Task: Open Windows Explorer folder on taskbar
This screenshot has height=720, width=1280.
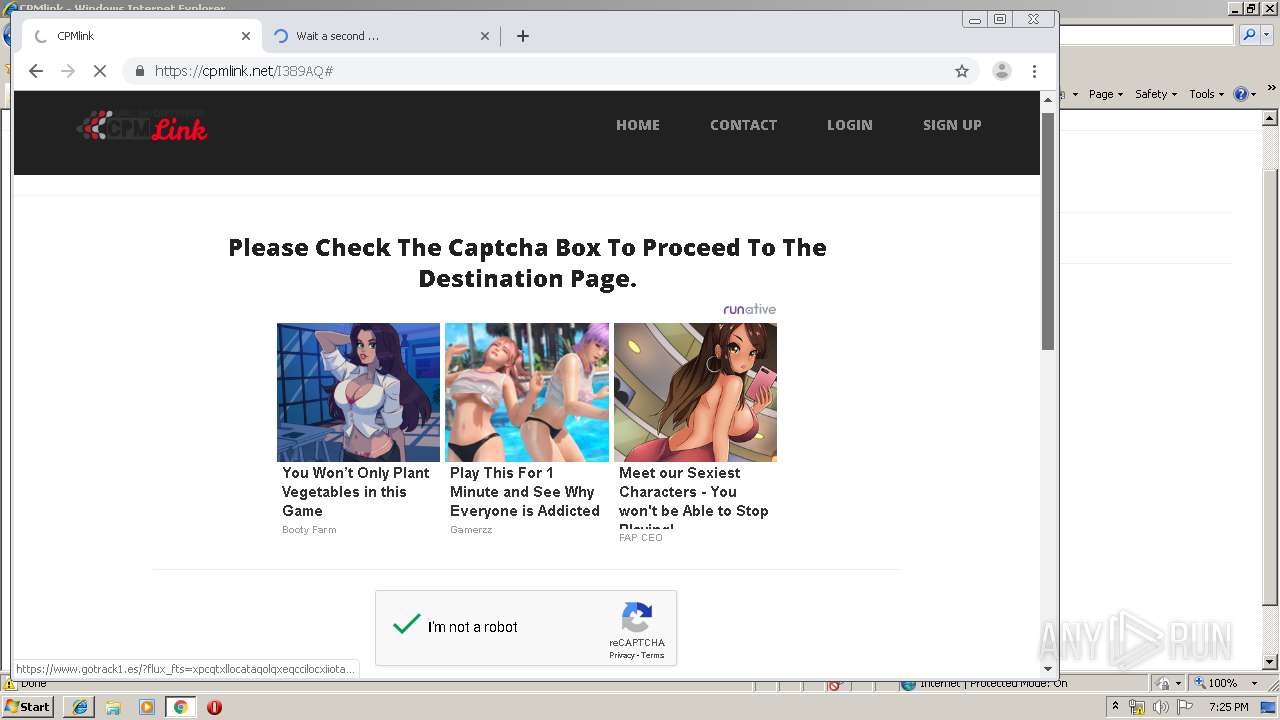Action: pyautogui.click(x=113, y=707)
